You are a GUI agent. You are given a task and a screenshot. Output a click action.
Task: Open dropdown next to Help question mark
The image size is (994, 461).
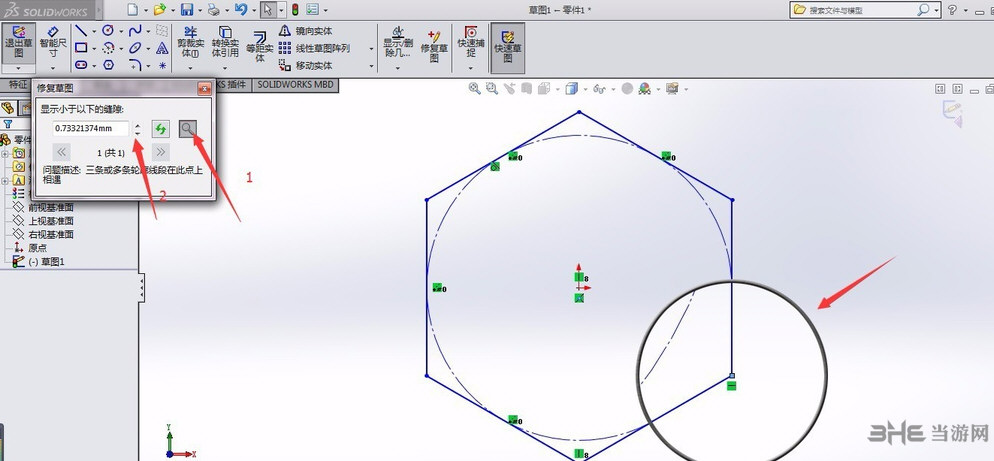point(966,10)
